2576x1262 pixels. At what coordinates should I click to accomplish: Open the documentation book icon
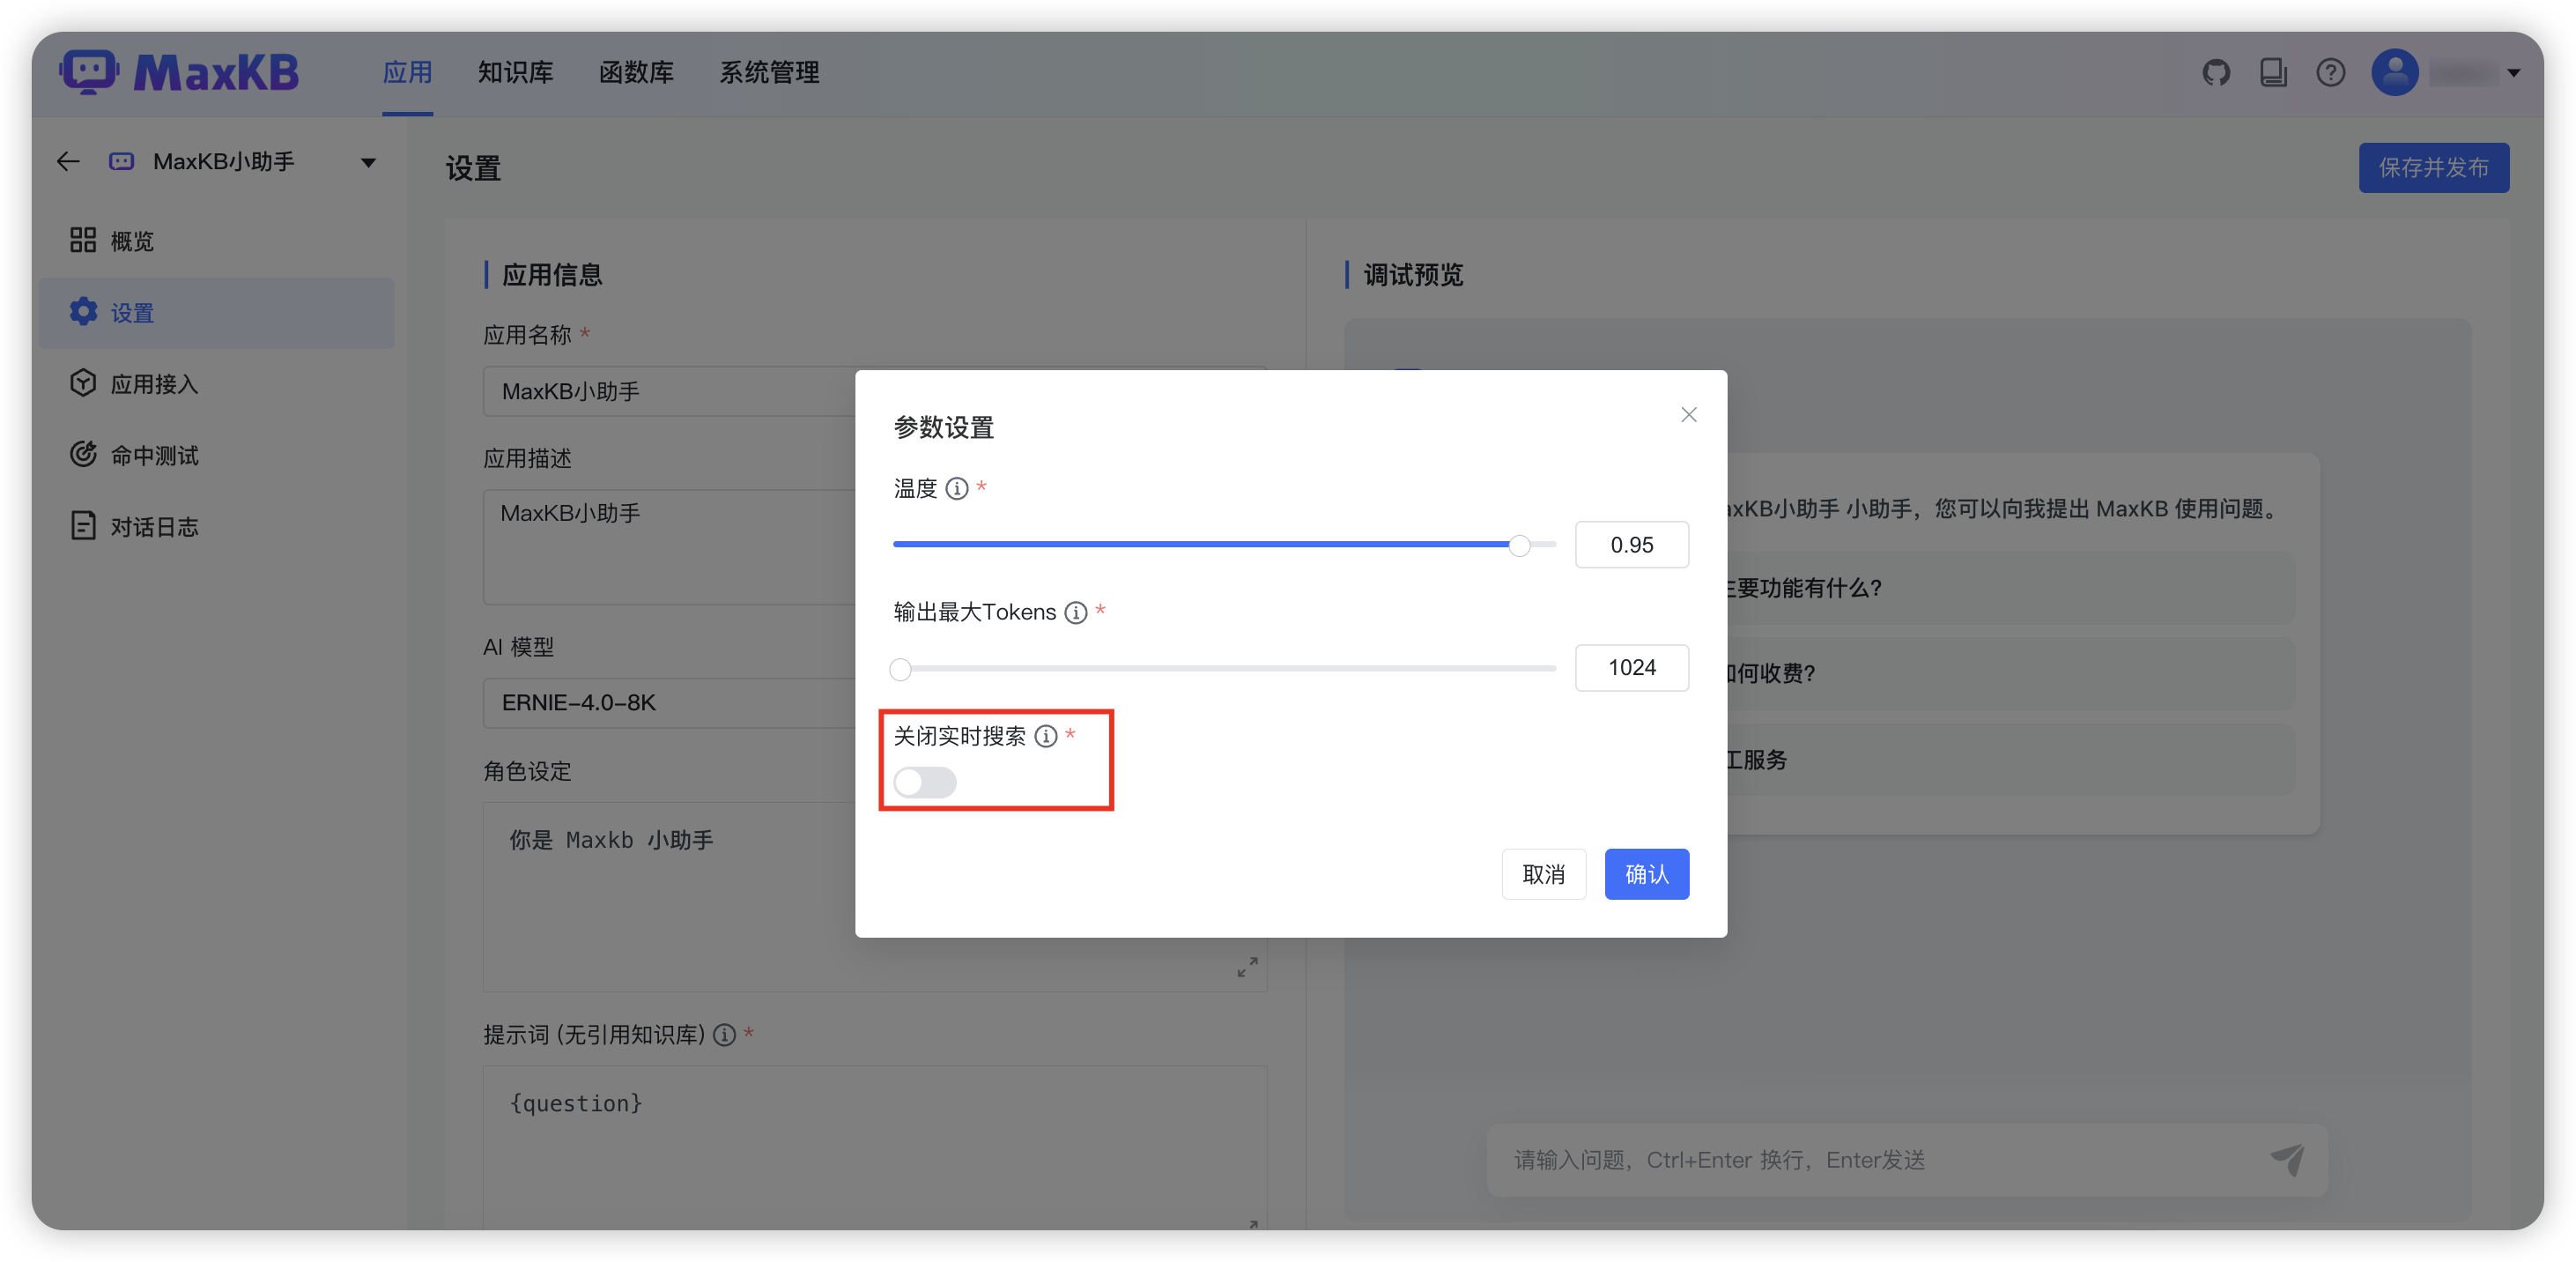point(2273,73)
